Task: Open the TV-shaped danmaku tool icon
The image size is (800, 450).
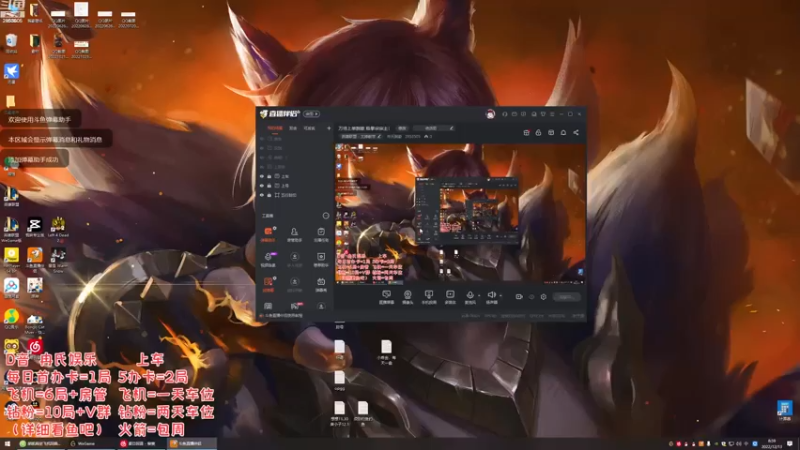Action: click(321, 284)
